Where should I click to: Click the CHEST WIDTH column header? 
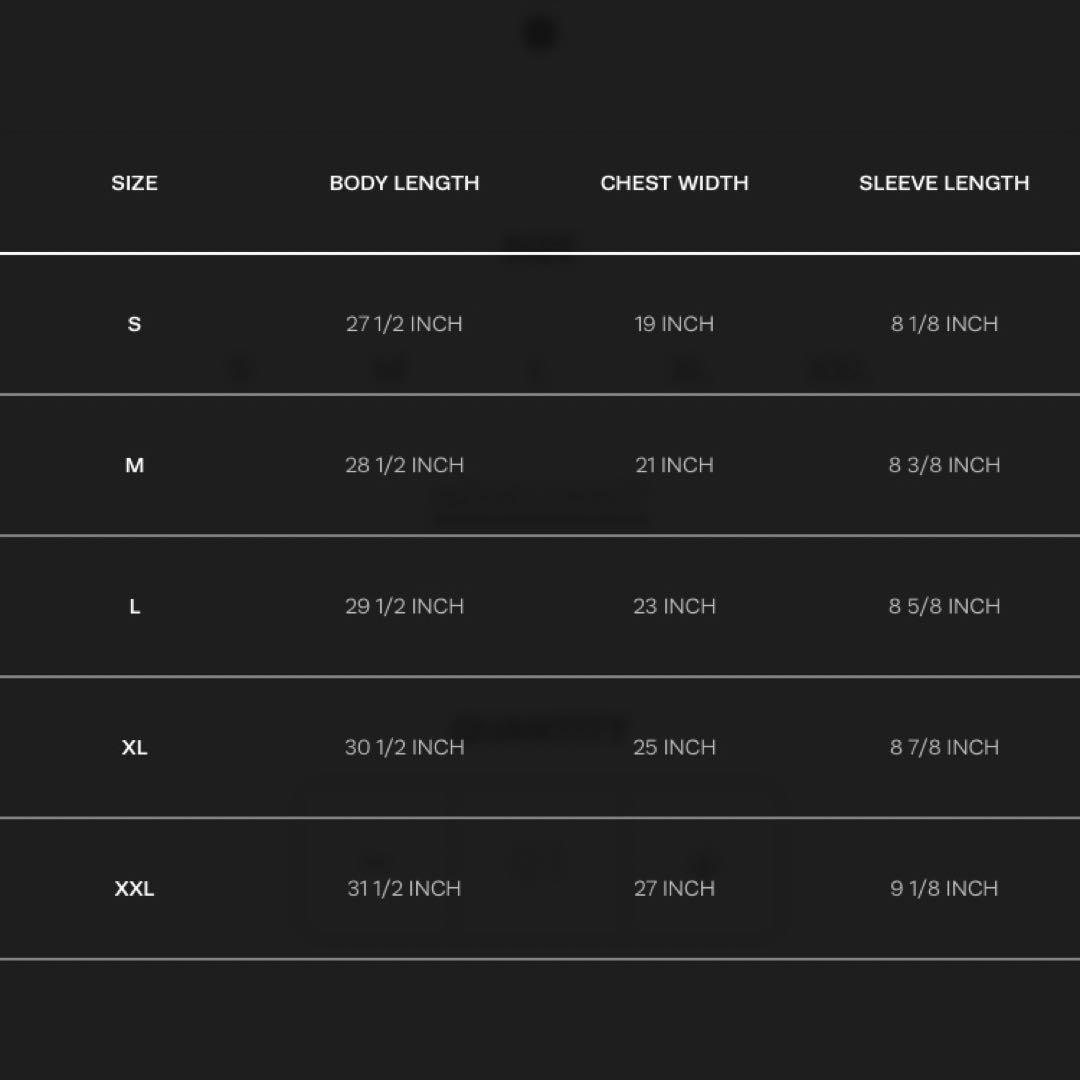(x=674, y=183)
